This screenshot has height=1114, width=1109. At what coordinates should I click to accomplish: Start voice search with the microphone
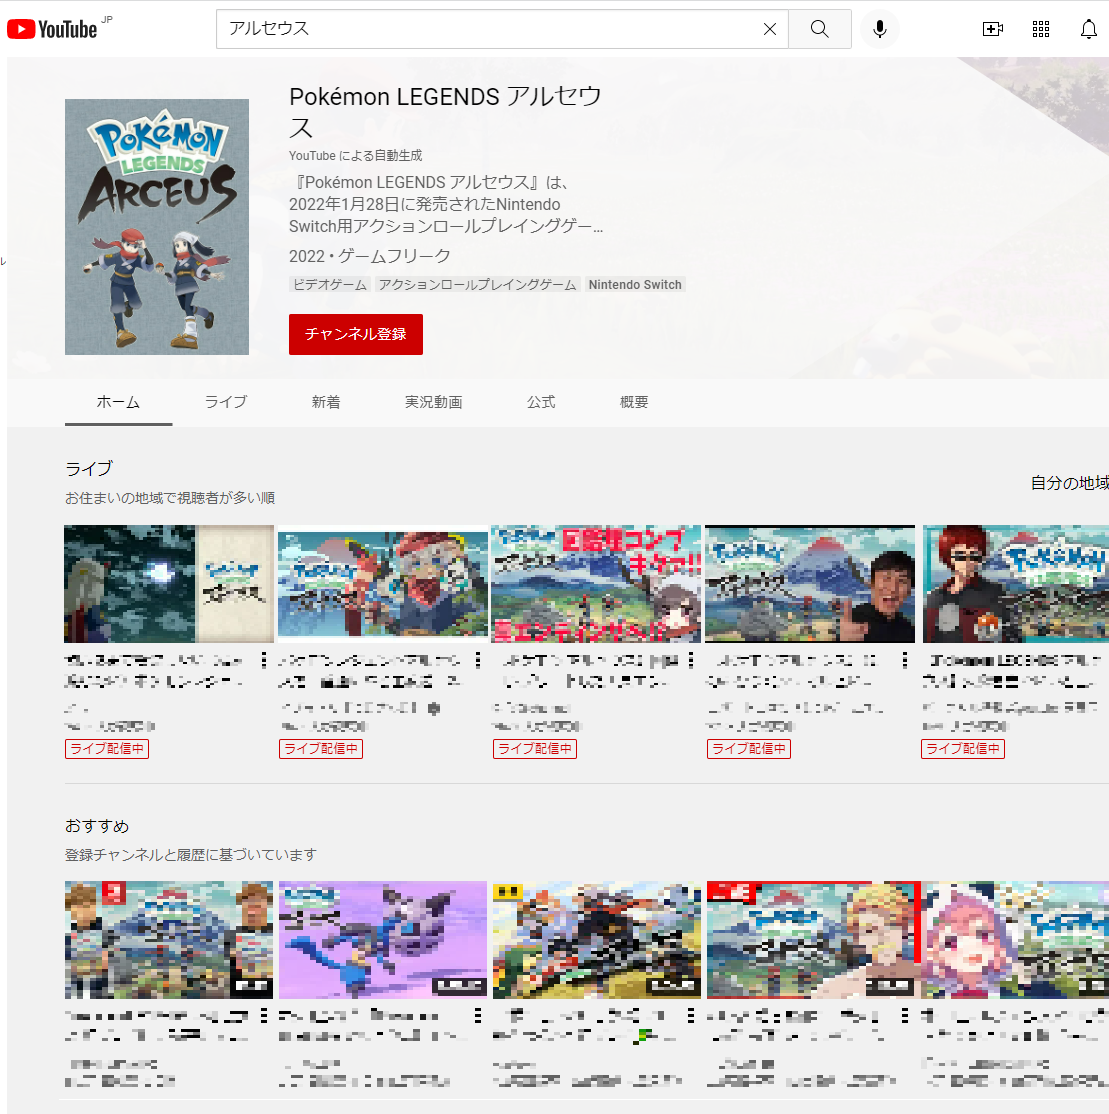click(880, 29)
